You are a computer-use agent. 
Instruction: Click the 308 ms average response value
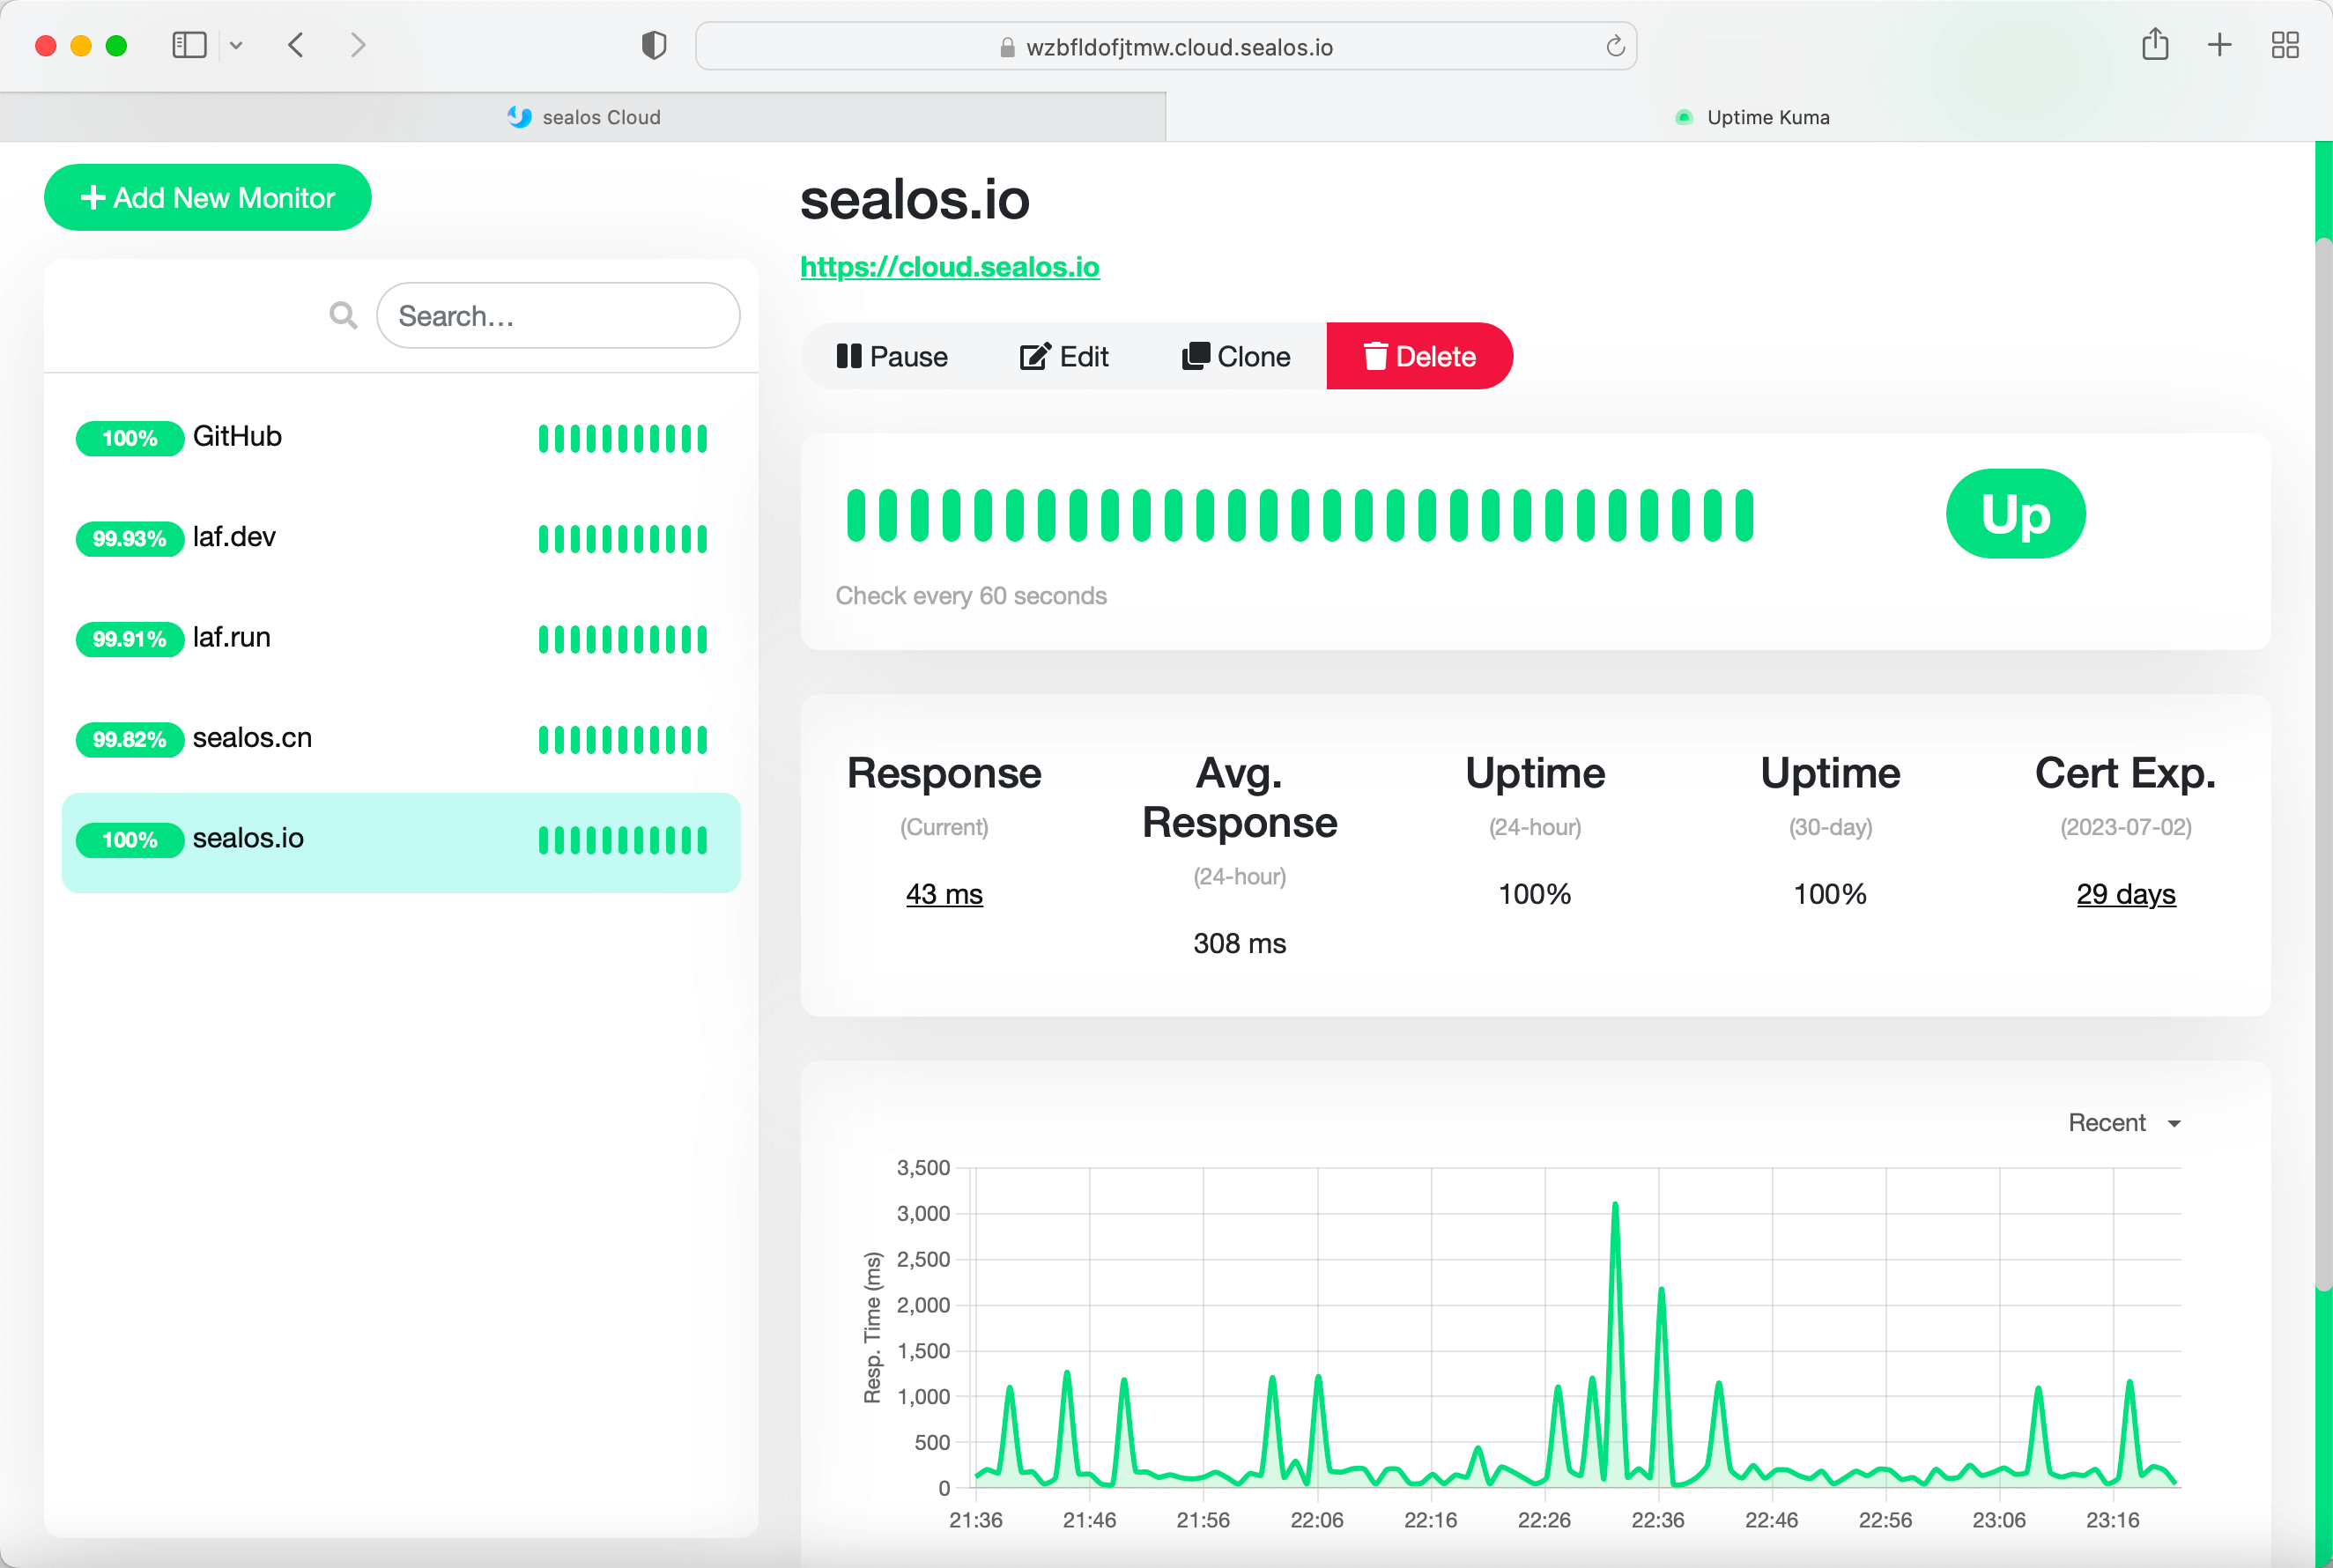1240,943
